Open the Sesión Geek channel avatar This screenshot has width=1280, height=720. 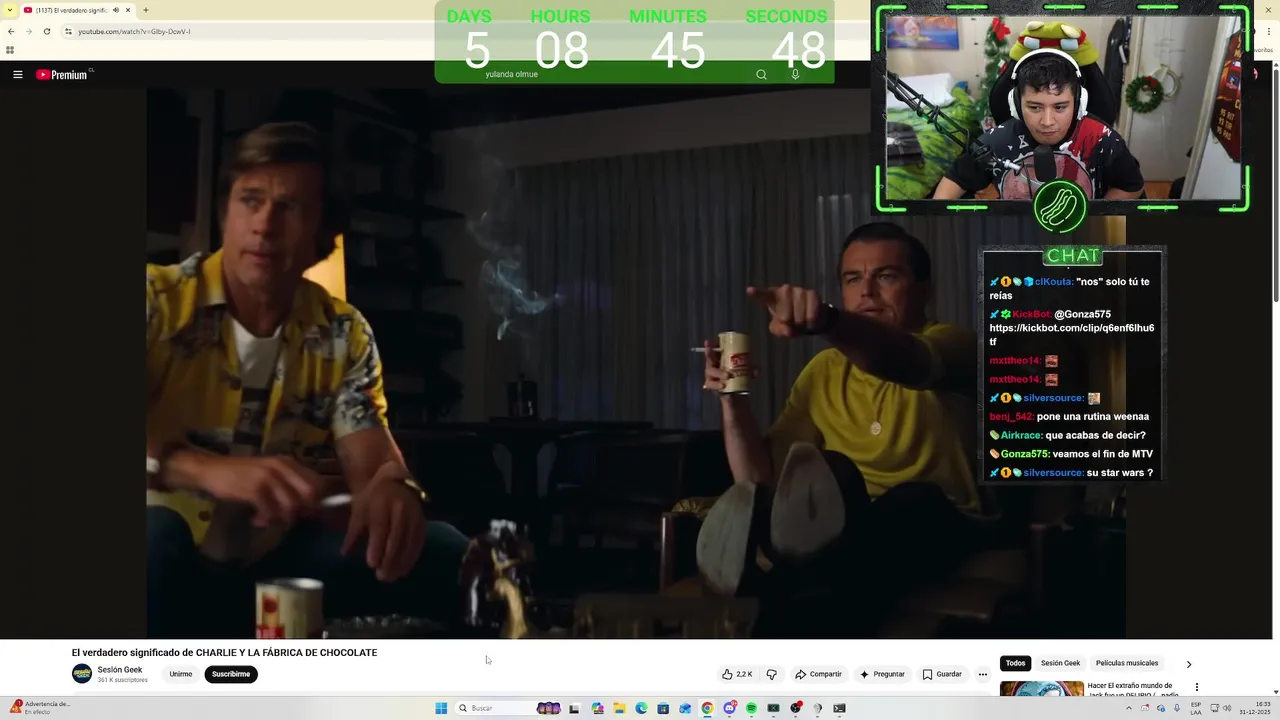pyautogui.click(x=82, y=674)
